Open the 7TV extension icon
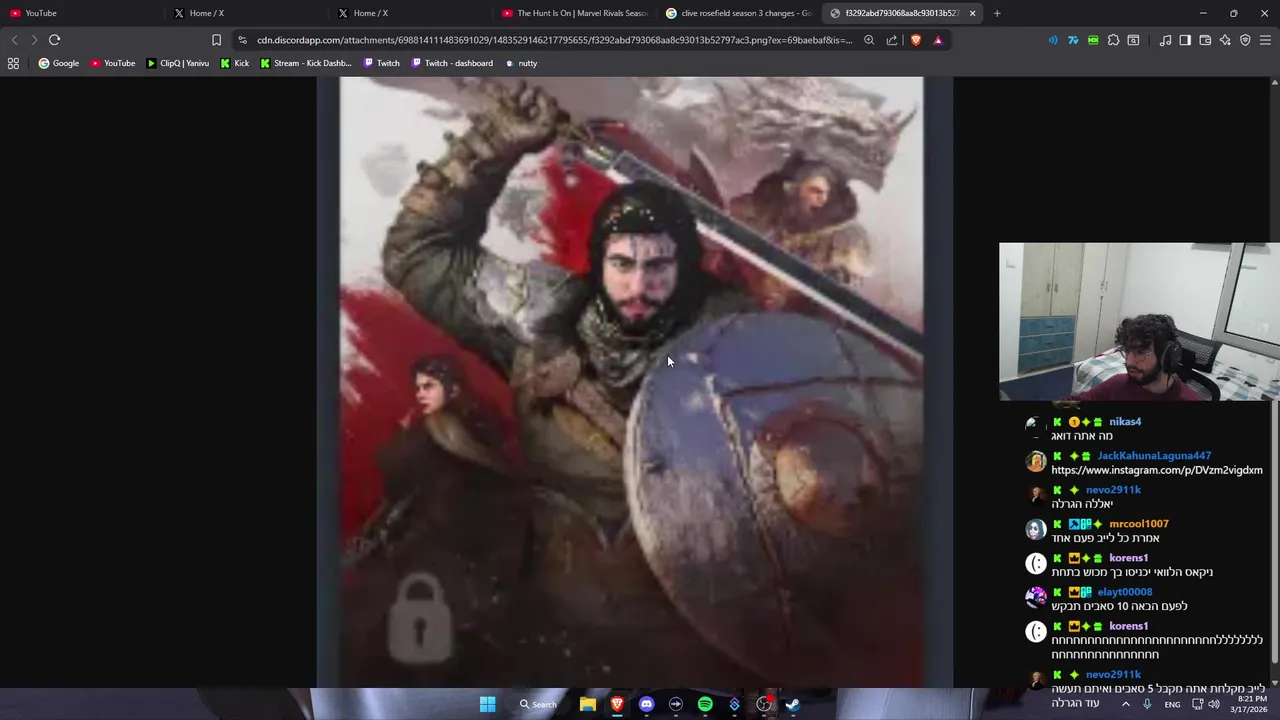 [x=1073, y=40]
